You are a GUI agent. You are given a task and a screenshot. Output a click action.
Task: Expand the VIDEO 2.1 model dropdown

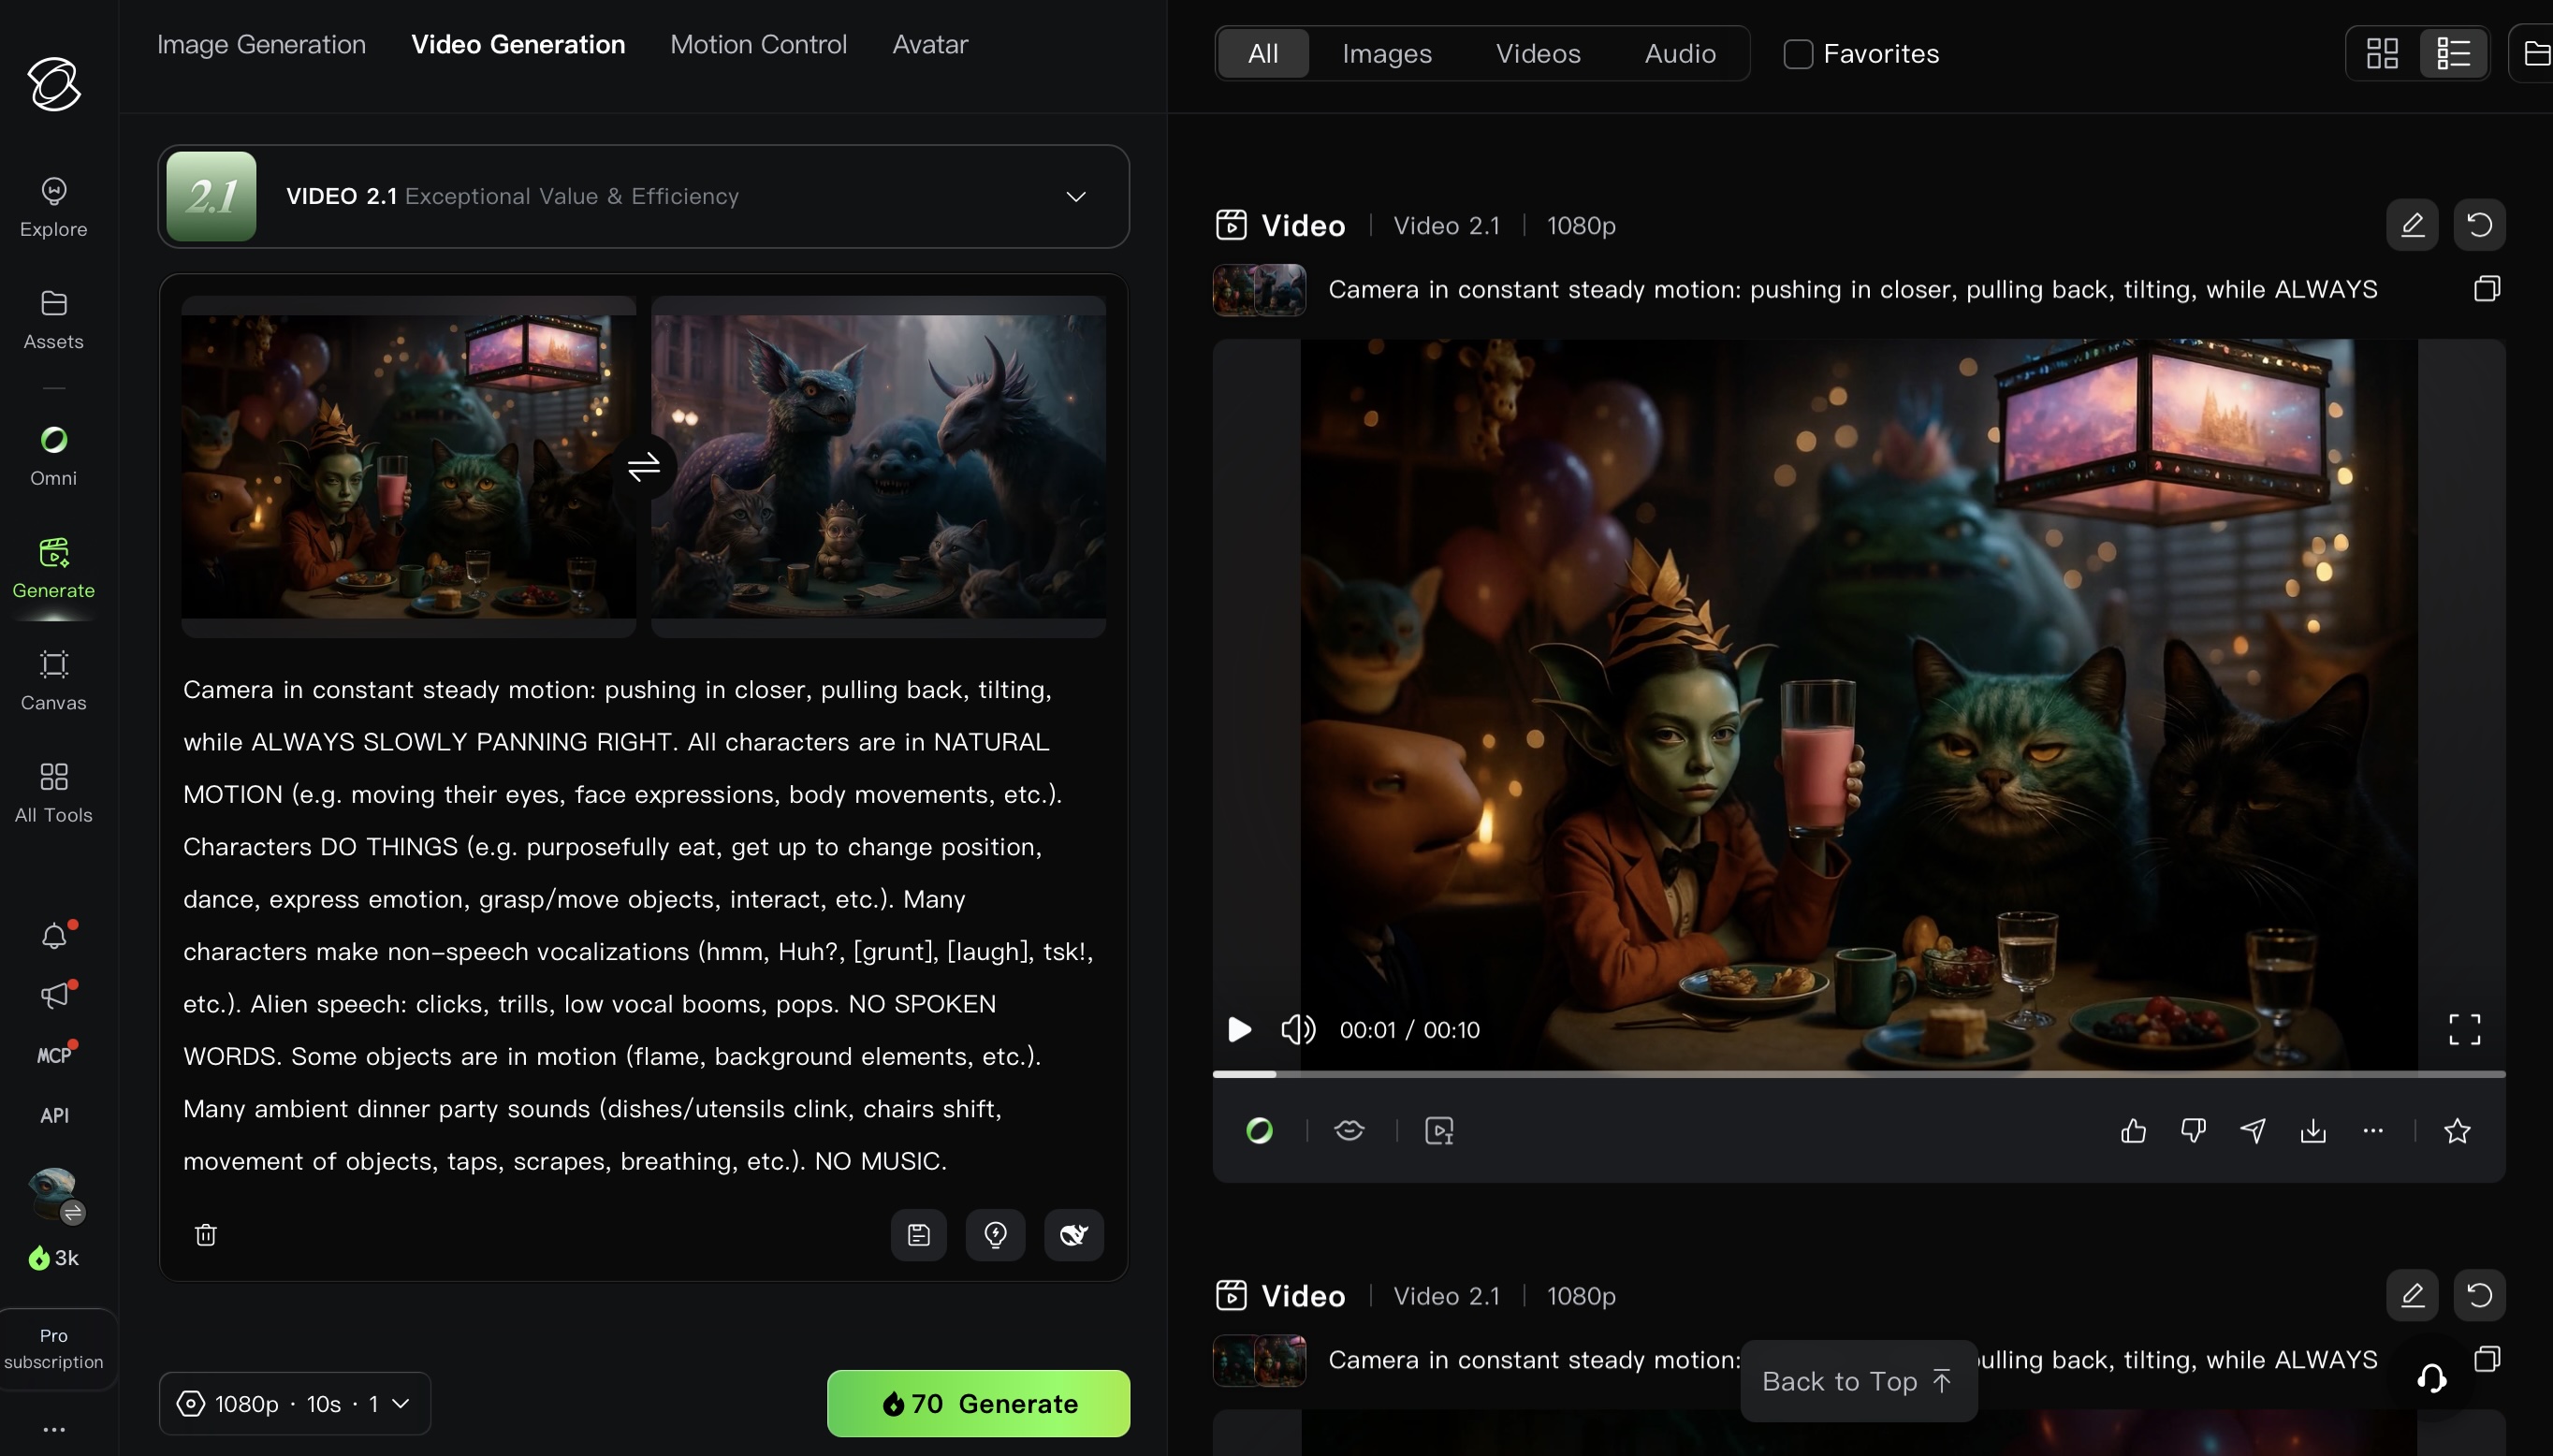(644, 196)
